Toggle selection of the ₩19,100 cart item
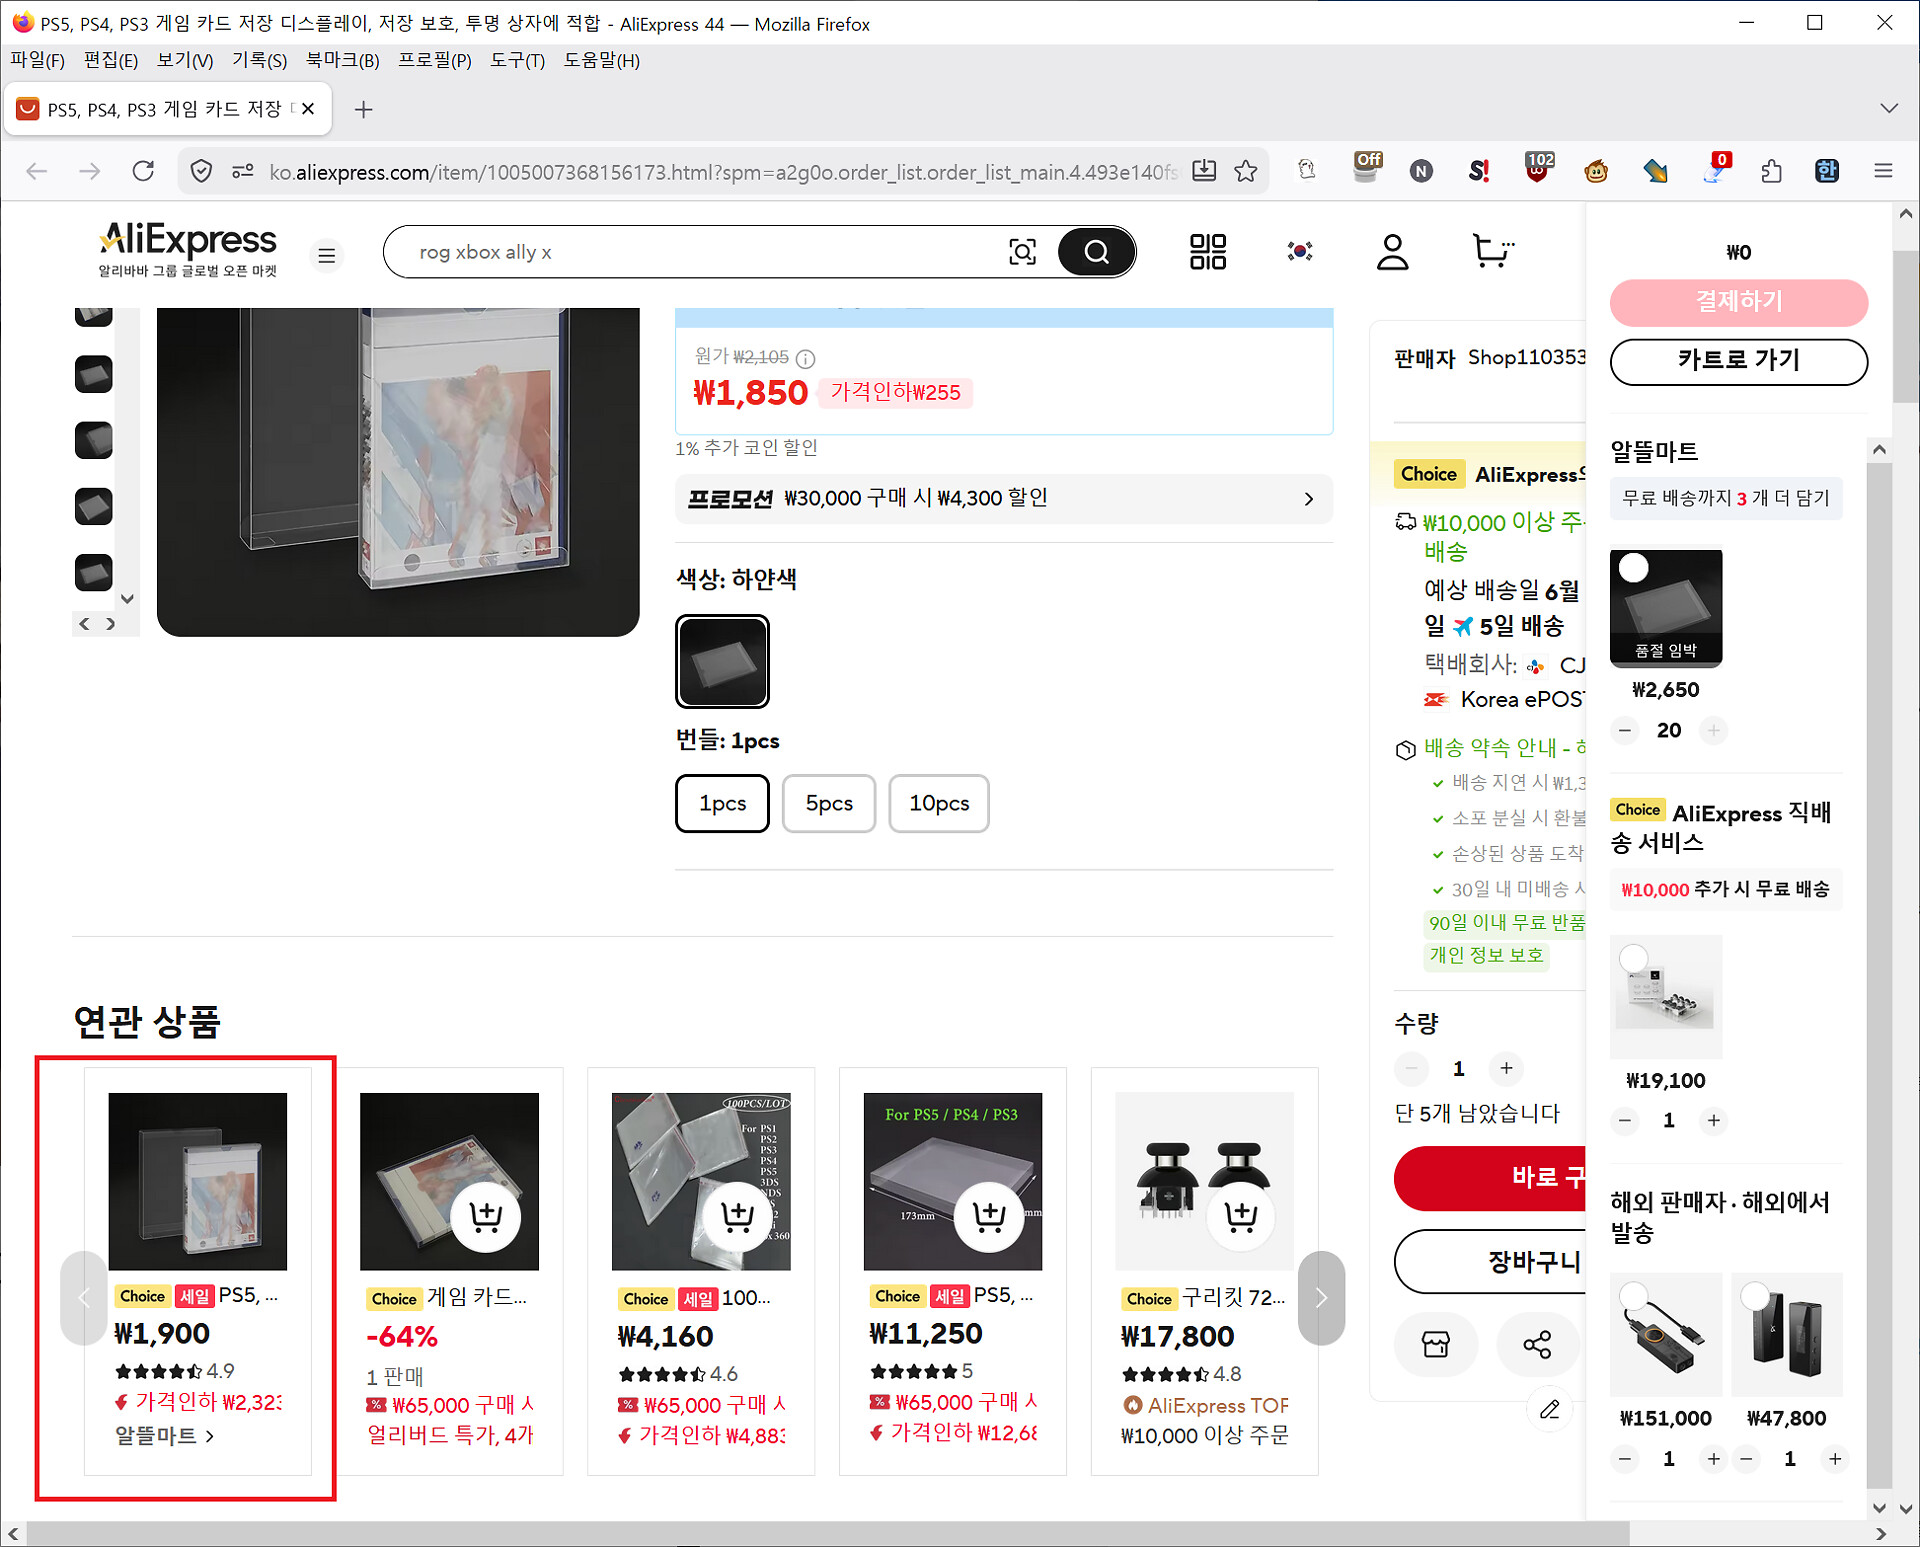The height and width of the screenshot is (1547, 1920). coord(1634,957)
